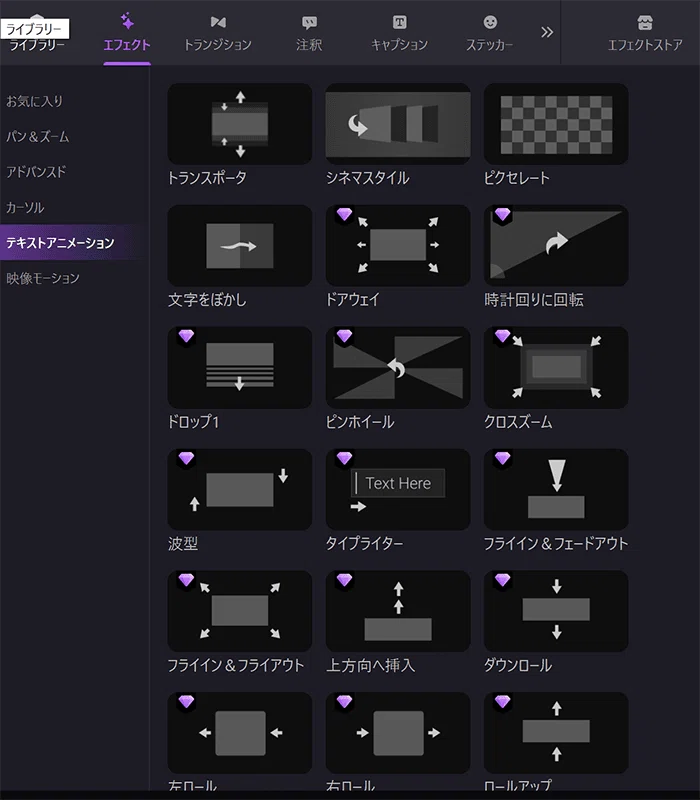
Task: Click the ピクセレート label text
Action: pos(517,178)
